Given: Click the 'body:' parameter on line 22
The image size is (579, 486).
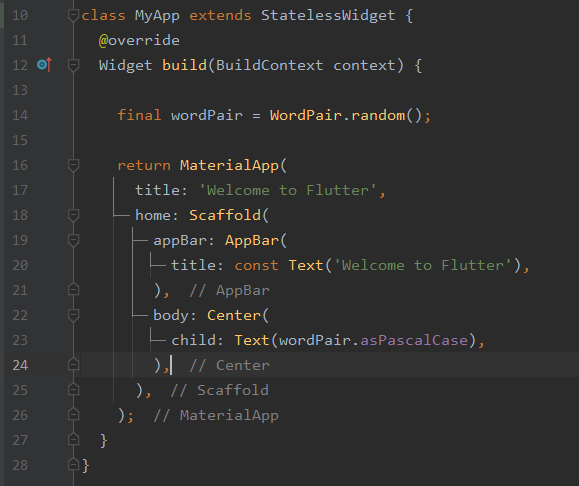Looking at the screenshot, I should pyautogui.click(x=175, y=315).
